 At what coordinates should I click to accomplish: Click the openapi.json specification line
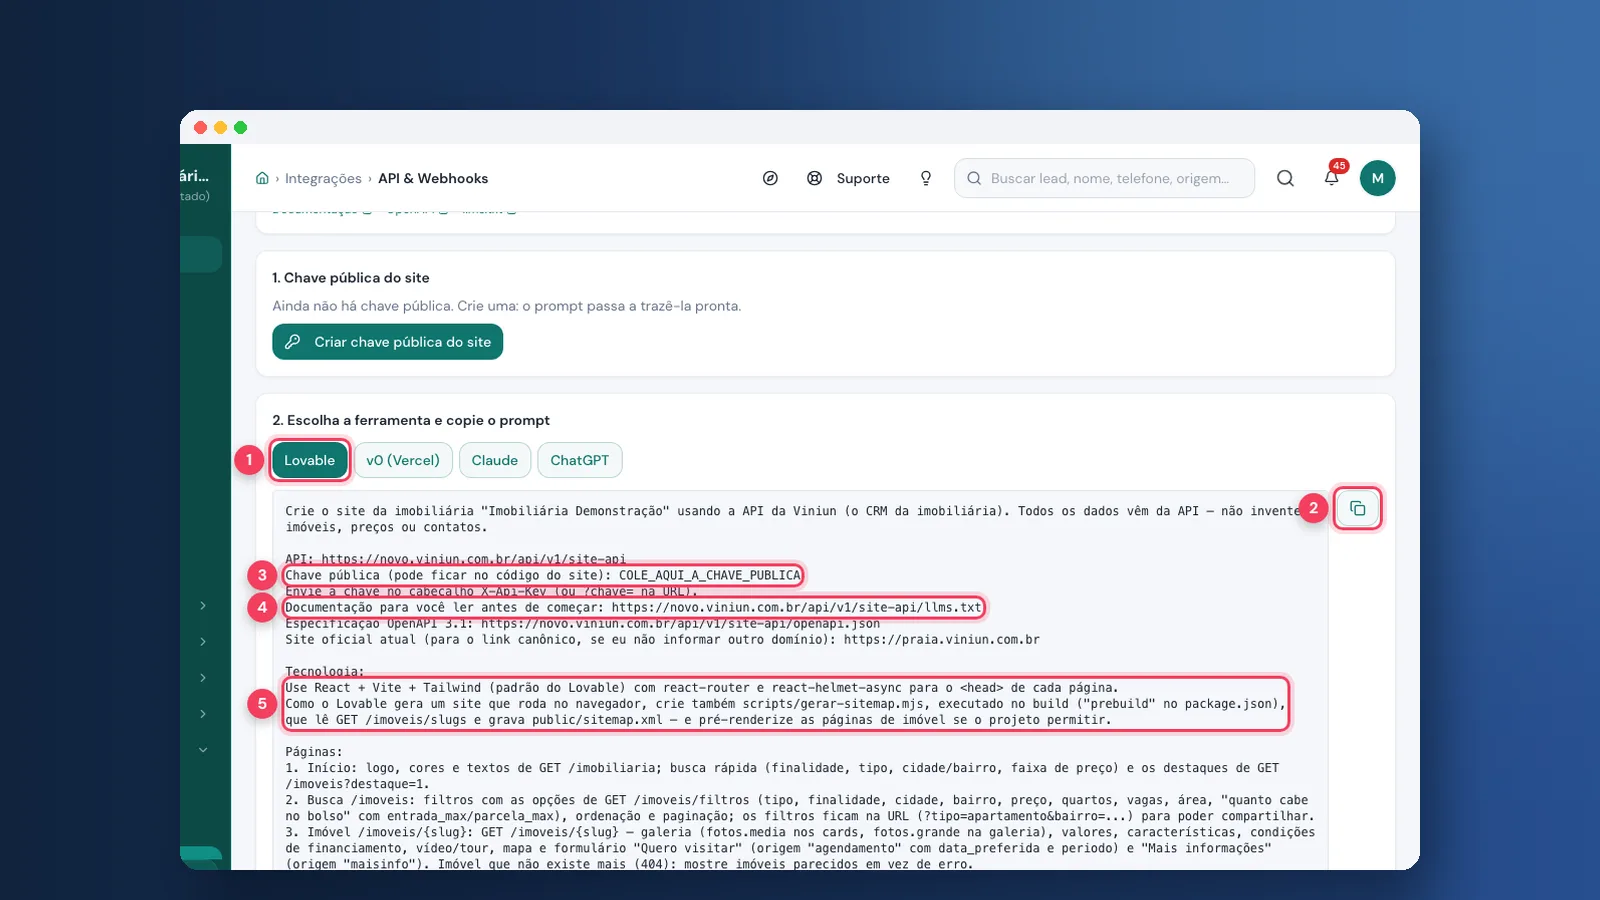pos(582,623)
